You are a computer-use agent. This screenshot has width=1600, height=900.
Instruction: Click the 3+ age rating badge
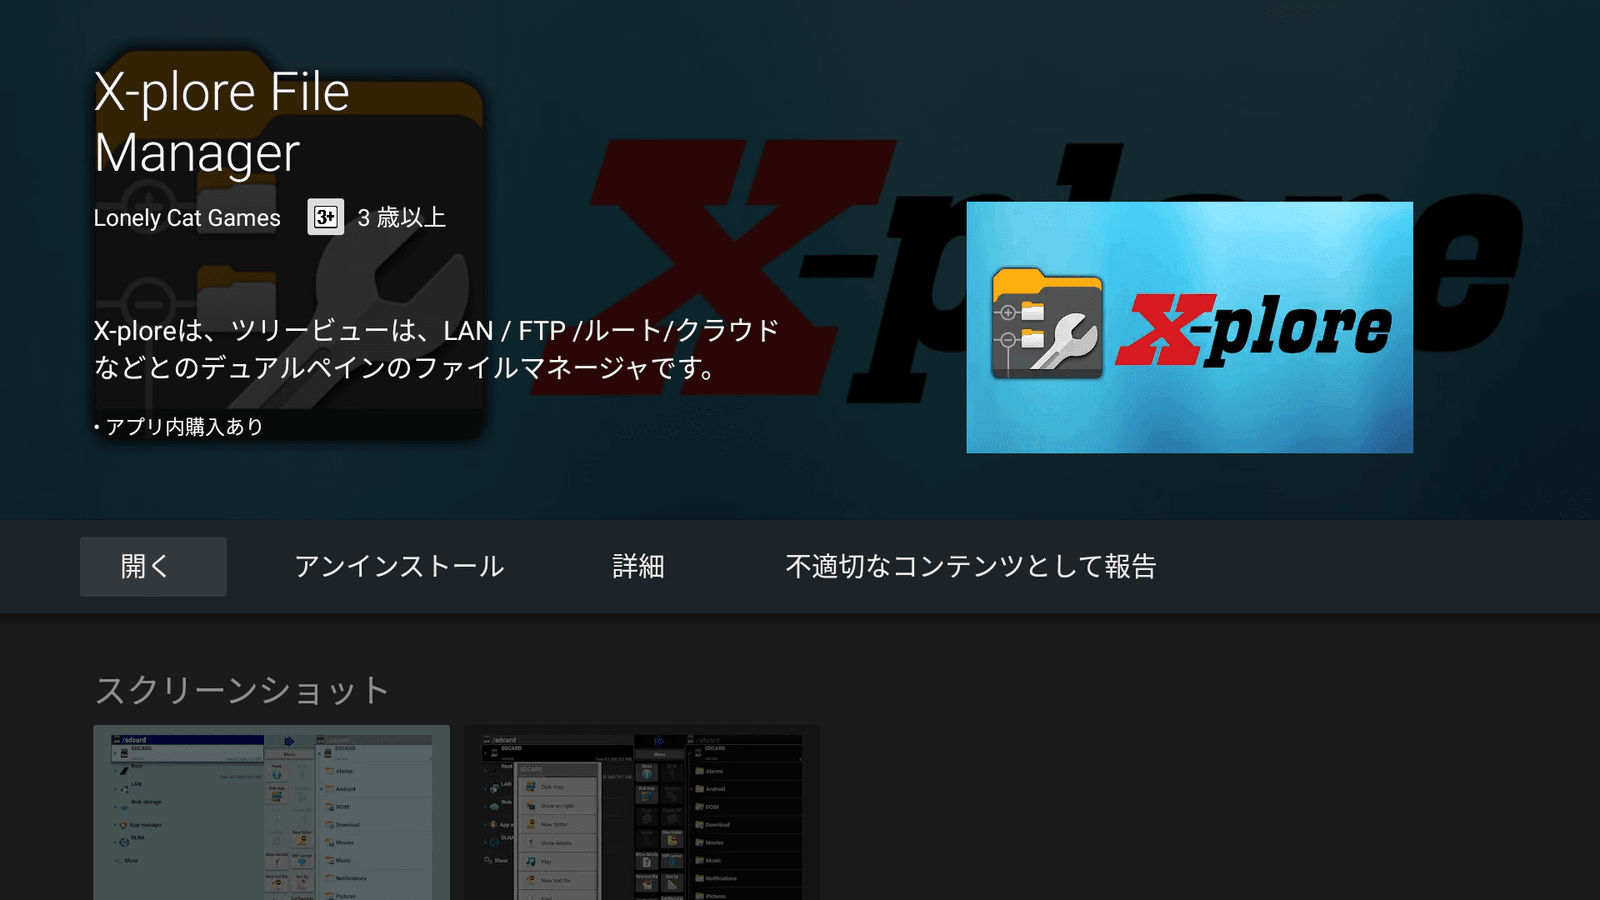pos(325,217)
